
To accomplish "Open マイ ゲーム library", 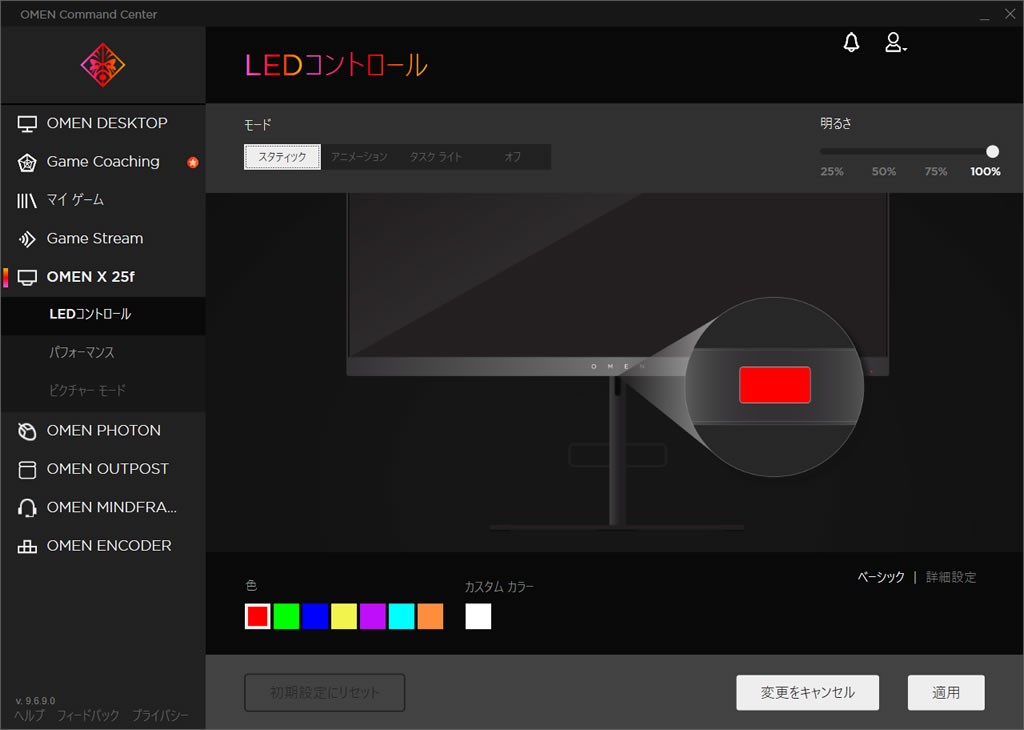I will [x=75, y=200].
